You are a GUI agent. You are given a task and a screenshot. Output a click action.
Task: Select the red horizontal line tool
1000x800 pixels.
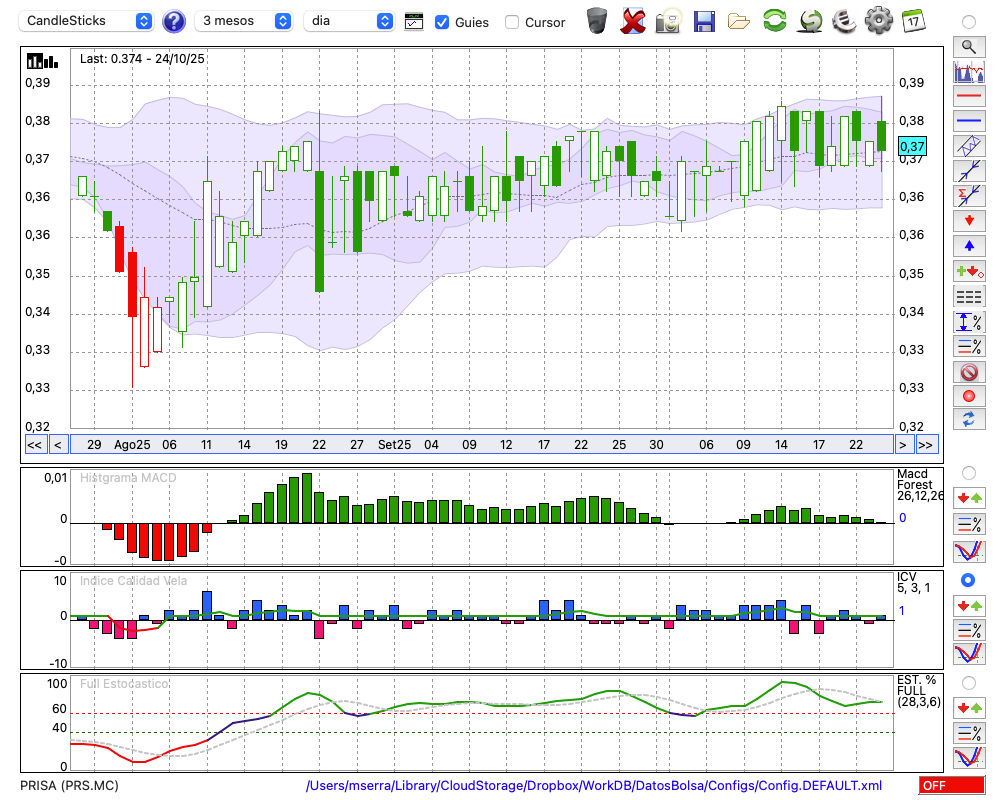(969, 96)
